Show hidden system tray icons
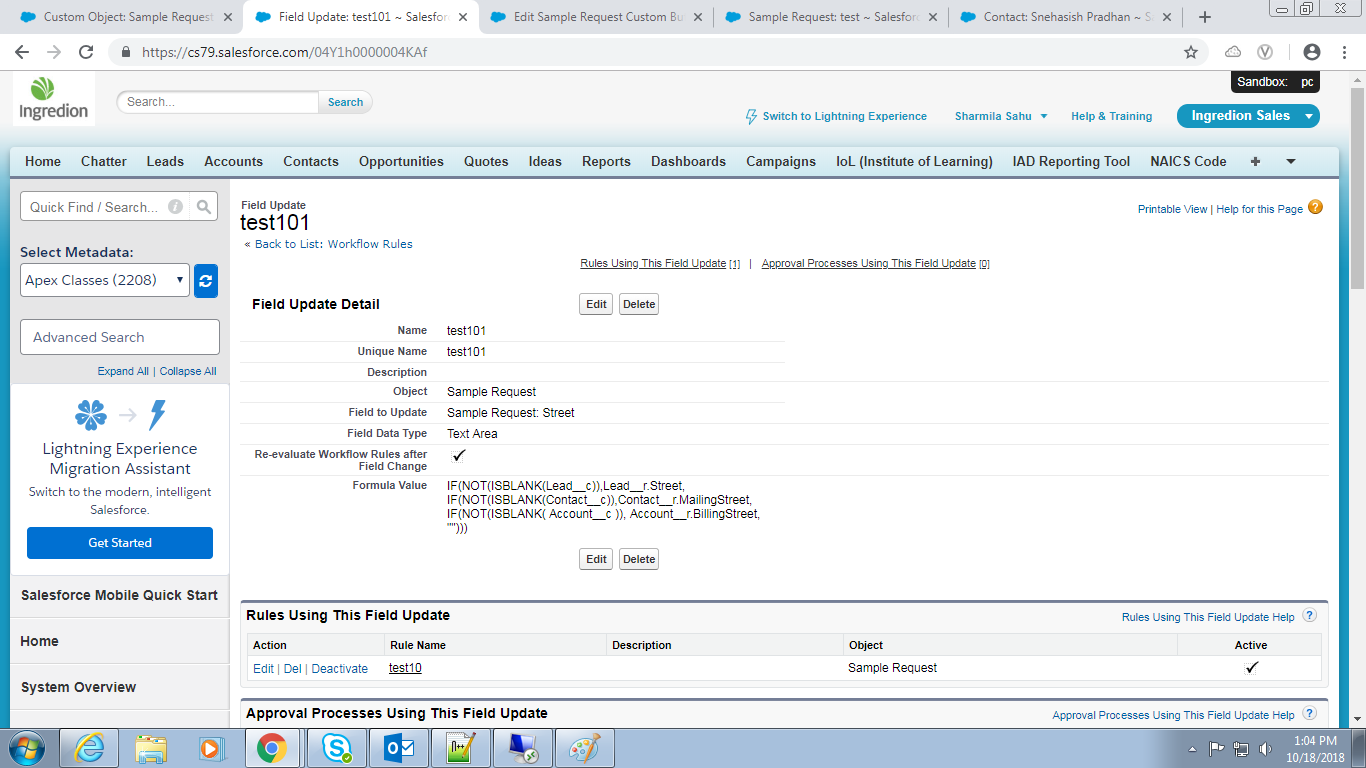 (x=1192, y=748)
